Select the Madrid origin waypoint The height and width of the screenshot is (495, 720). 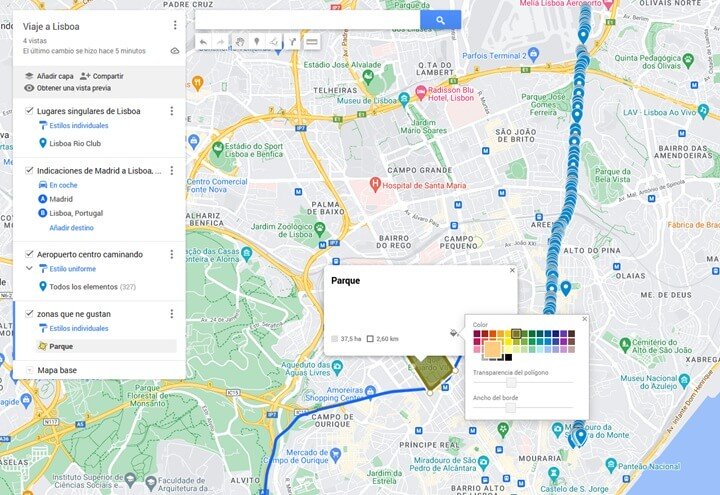61,199
